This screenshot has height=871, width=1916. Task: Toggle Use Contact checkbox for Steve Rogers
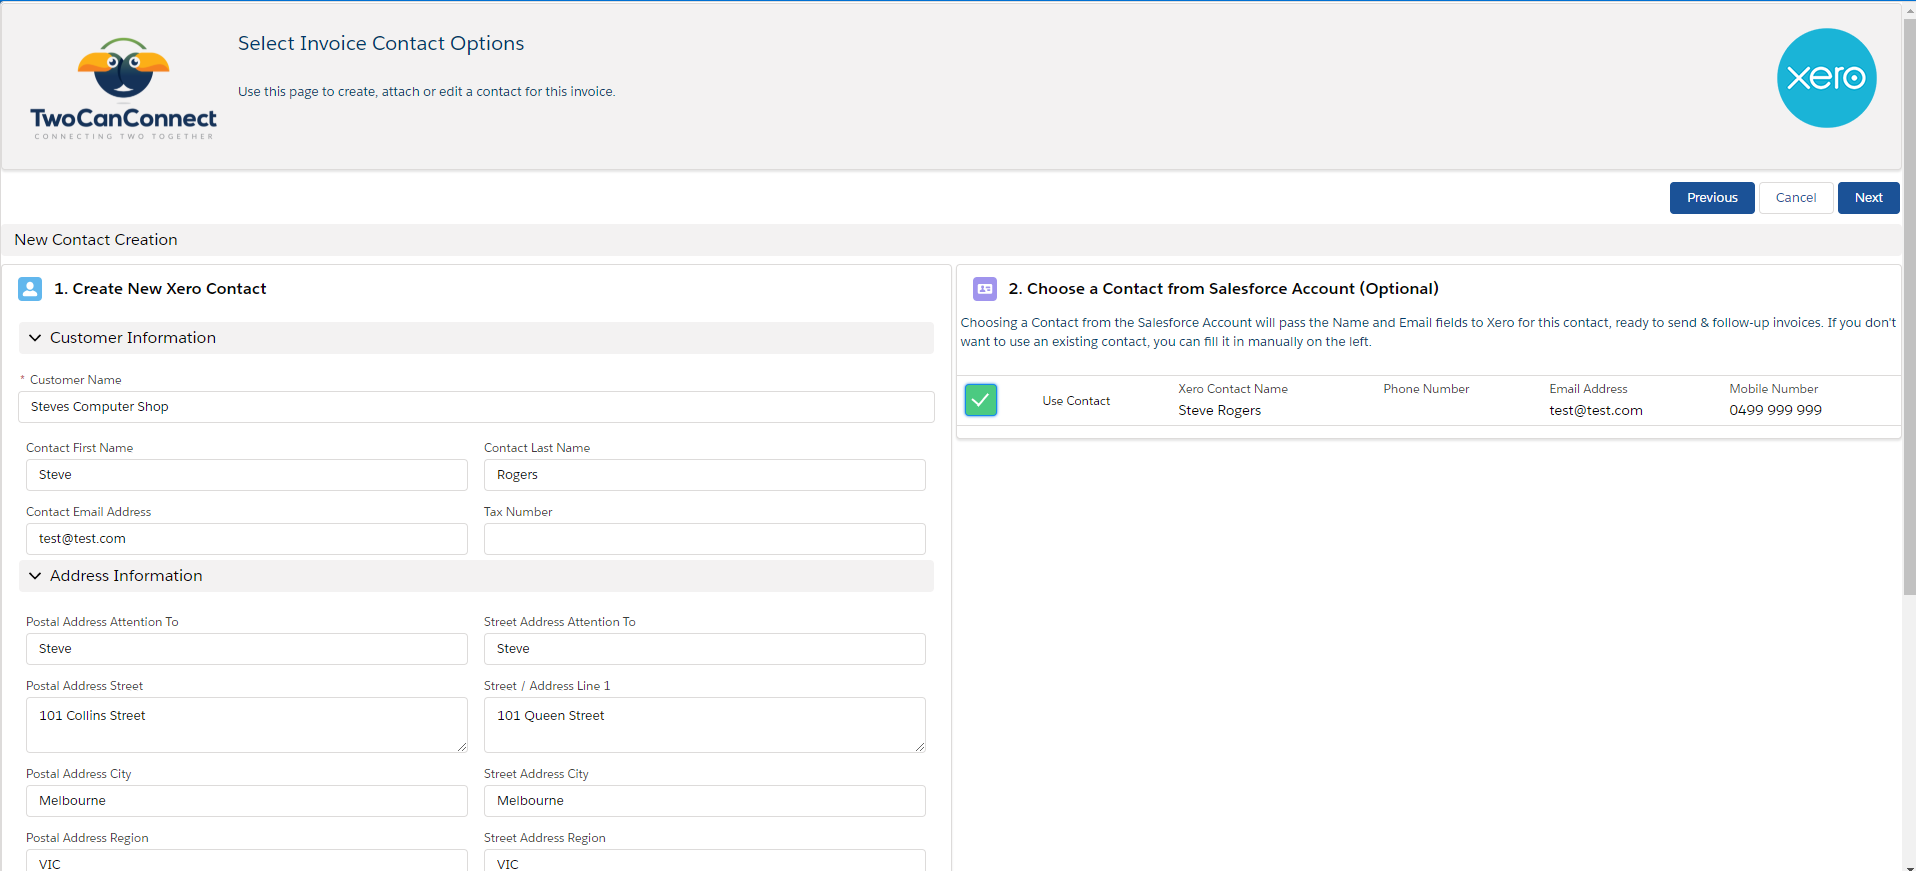click(x=981, y=400)
